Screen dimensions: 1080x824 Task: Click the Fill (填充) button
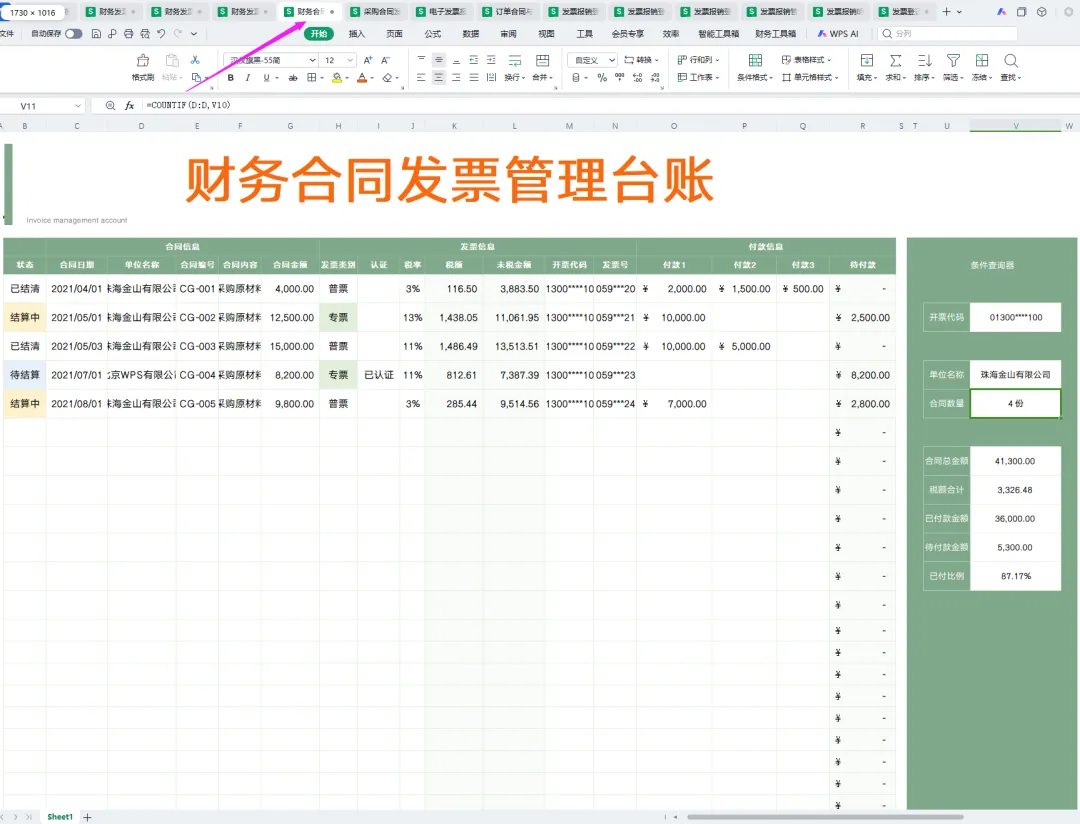[866, 68]
